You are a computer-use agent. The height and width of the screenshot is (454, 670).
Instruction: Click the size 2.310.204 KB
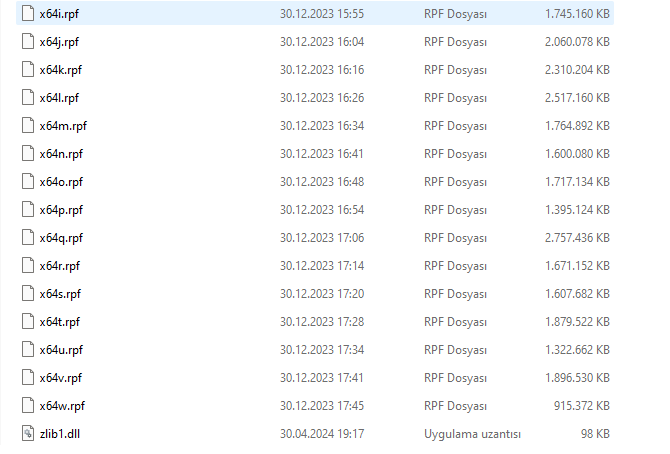coord(577,70)
